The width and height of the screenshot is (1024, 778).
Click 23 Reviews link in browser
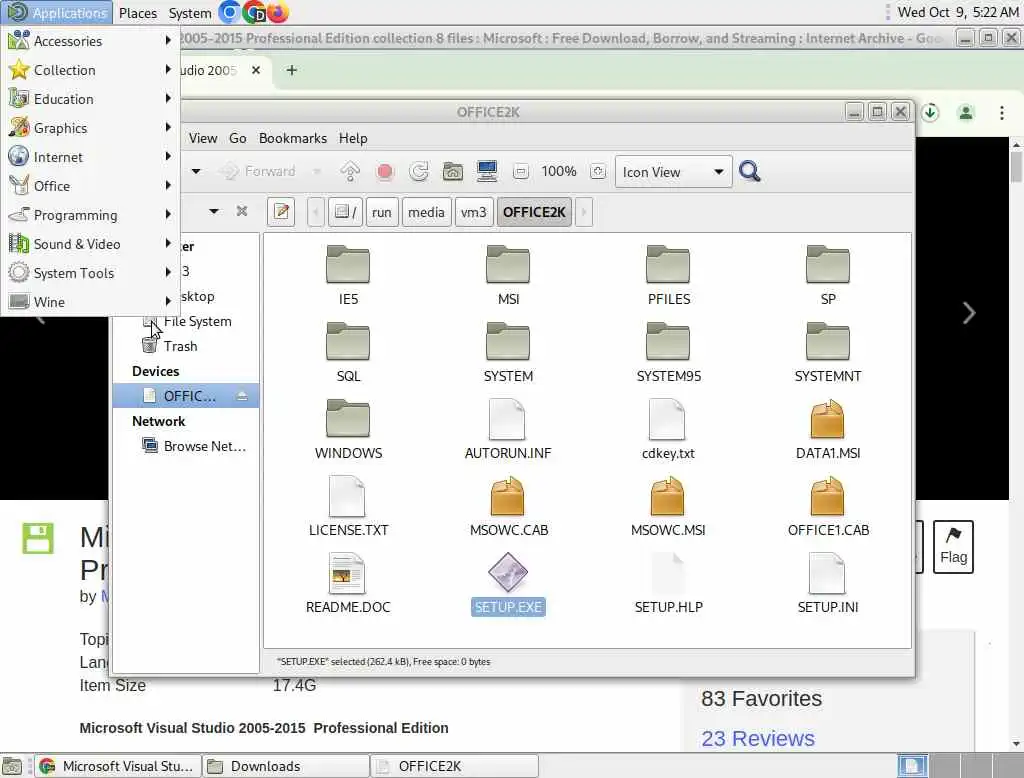[x=758, y=738]
